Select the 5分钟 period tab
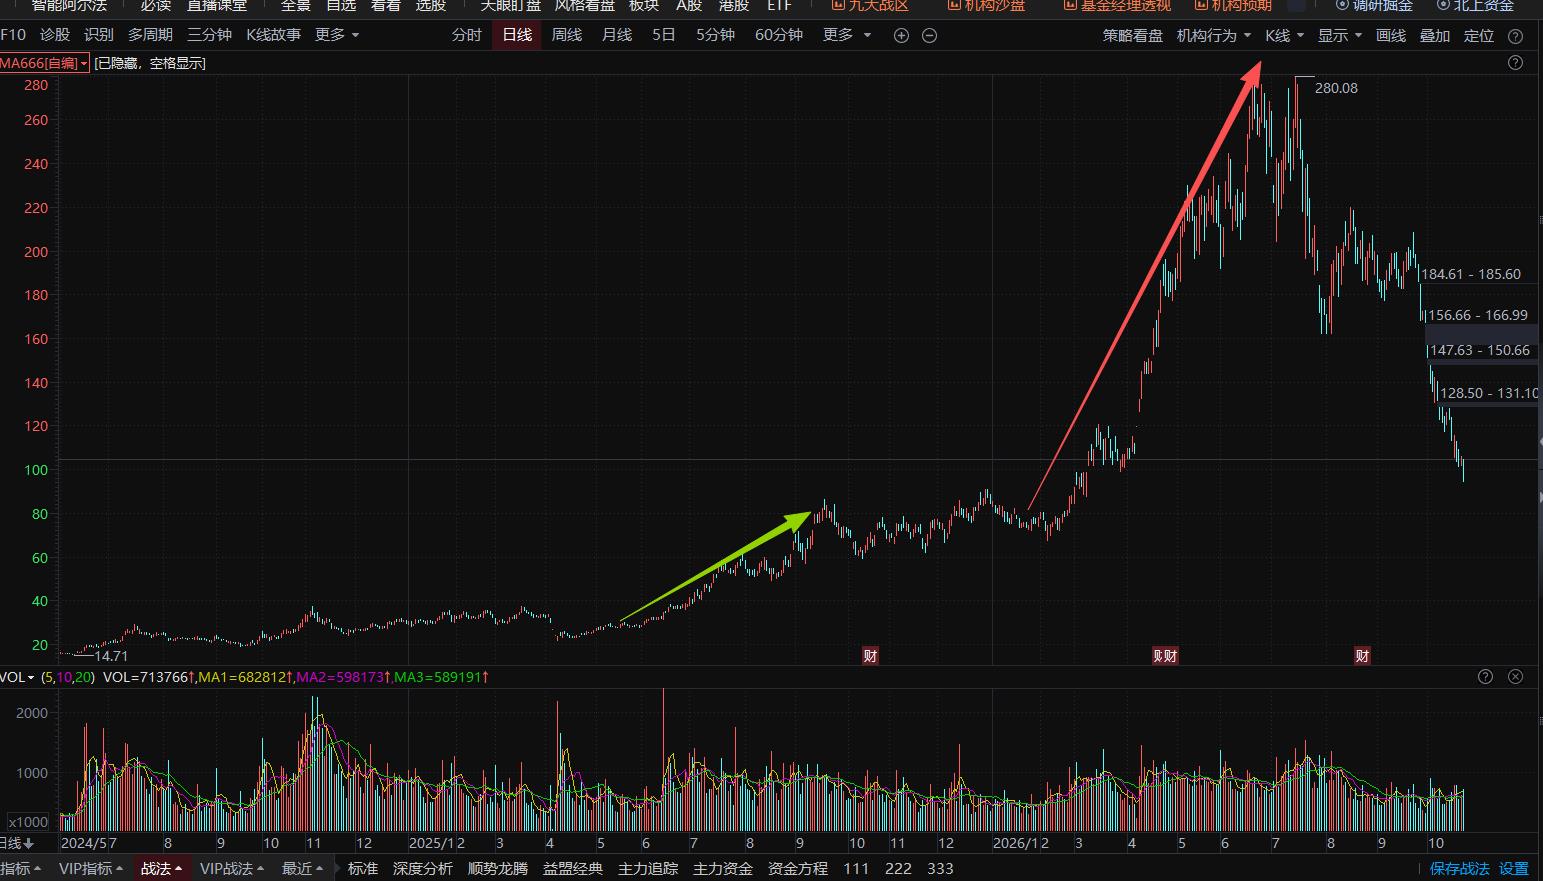Image resolution: width=1543 pixels, height=881 pixels. [x=715, y=35]
